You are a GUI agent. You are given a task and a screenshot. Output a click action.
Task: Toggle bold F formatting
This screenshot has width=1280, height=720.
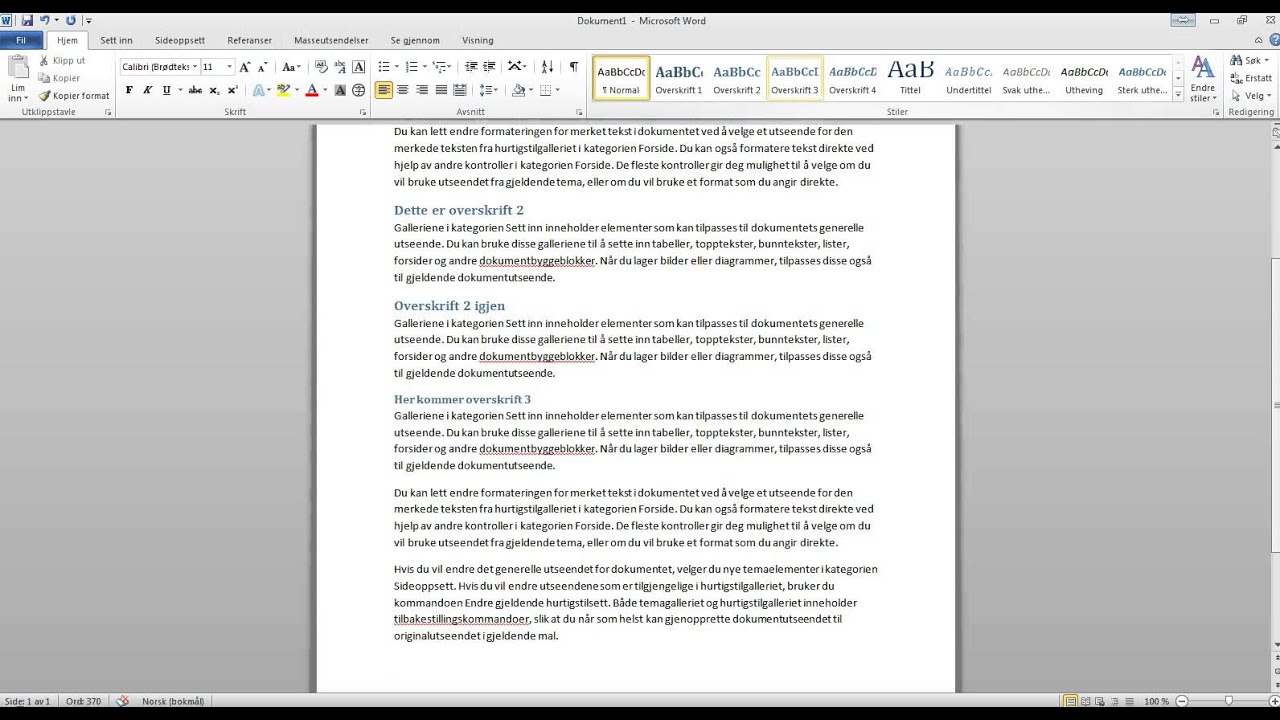(x=129, y=90)
